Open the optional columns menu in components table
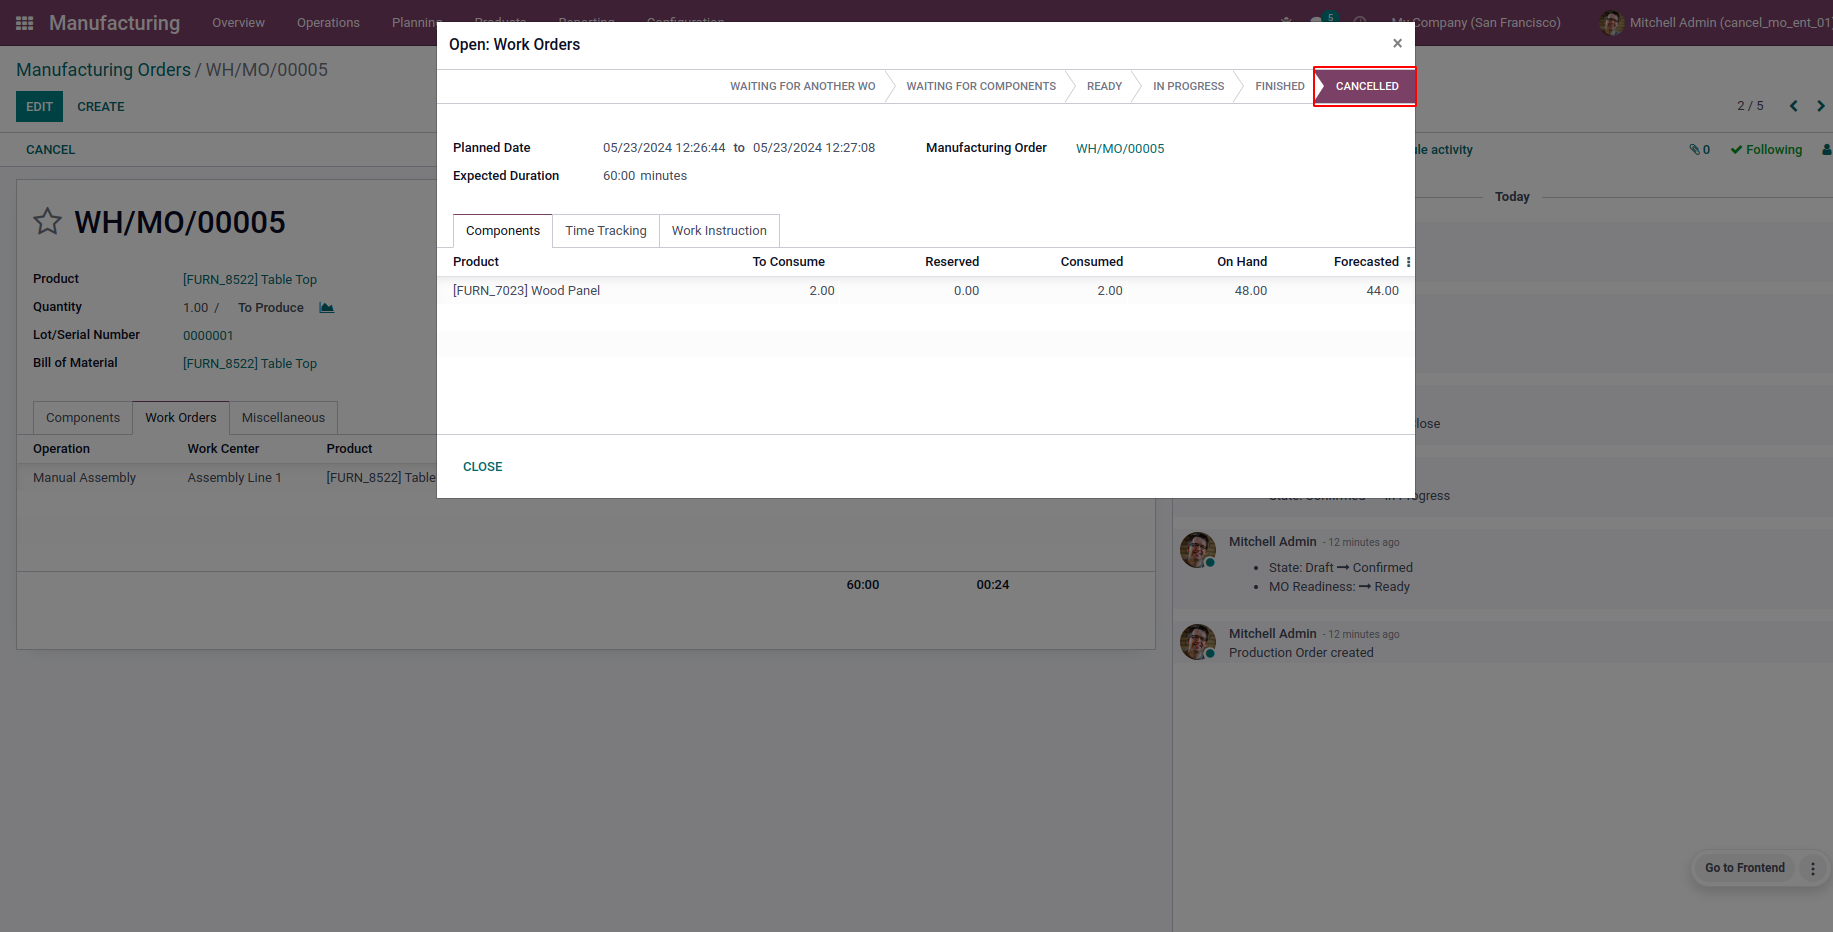The width and height of the screenshot is (1833, 932). pyautogui.click(x=1408, y=262)
